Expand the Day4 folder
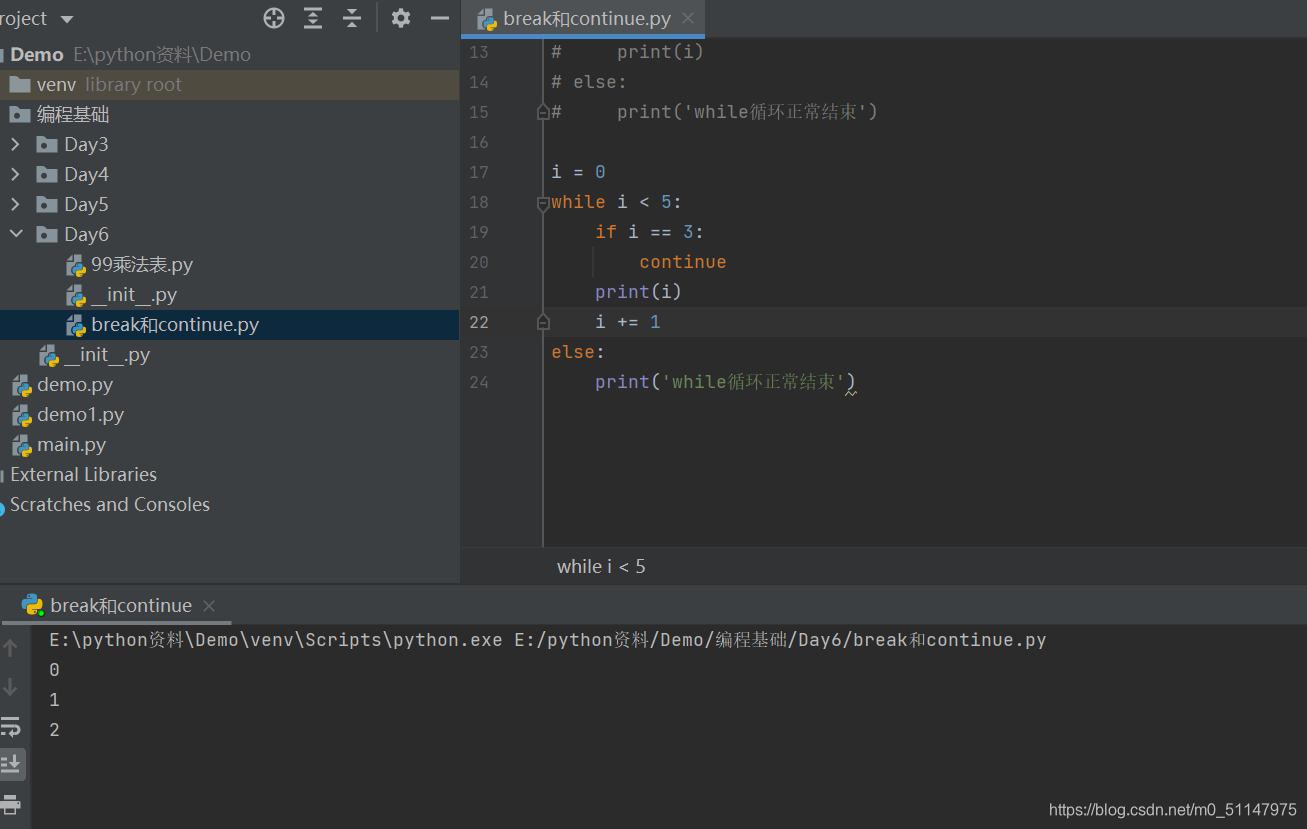The image size is (1307, 829). [15, 175]
